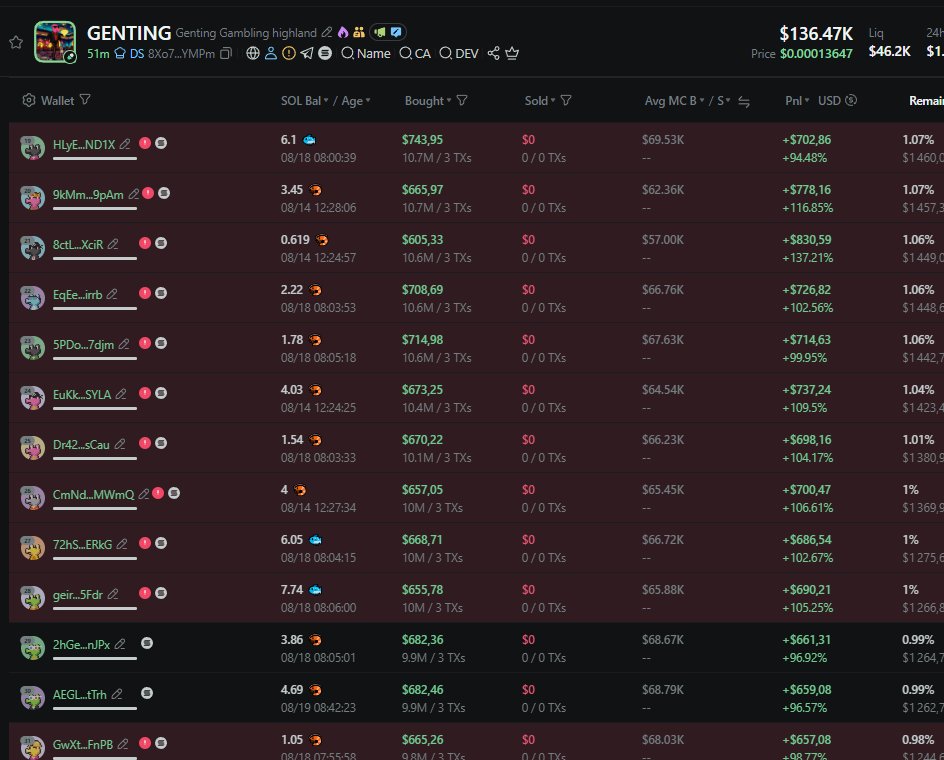This screenshot has width=944, height=760.
Task: Click the gray round badge on 9kMm...9pAm
Action: (x=164, y=193)
